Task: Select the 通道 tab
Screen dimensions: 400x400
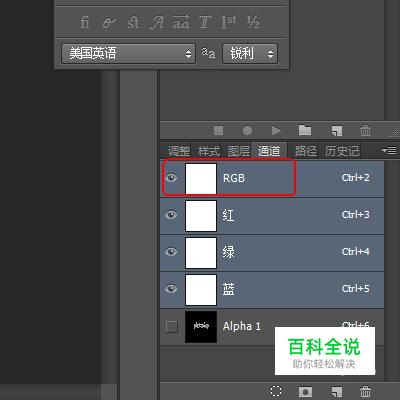Action: pos(269,151)
